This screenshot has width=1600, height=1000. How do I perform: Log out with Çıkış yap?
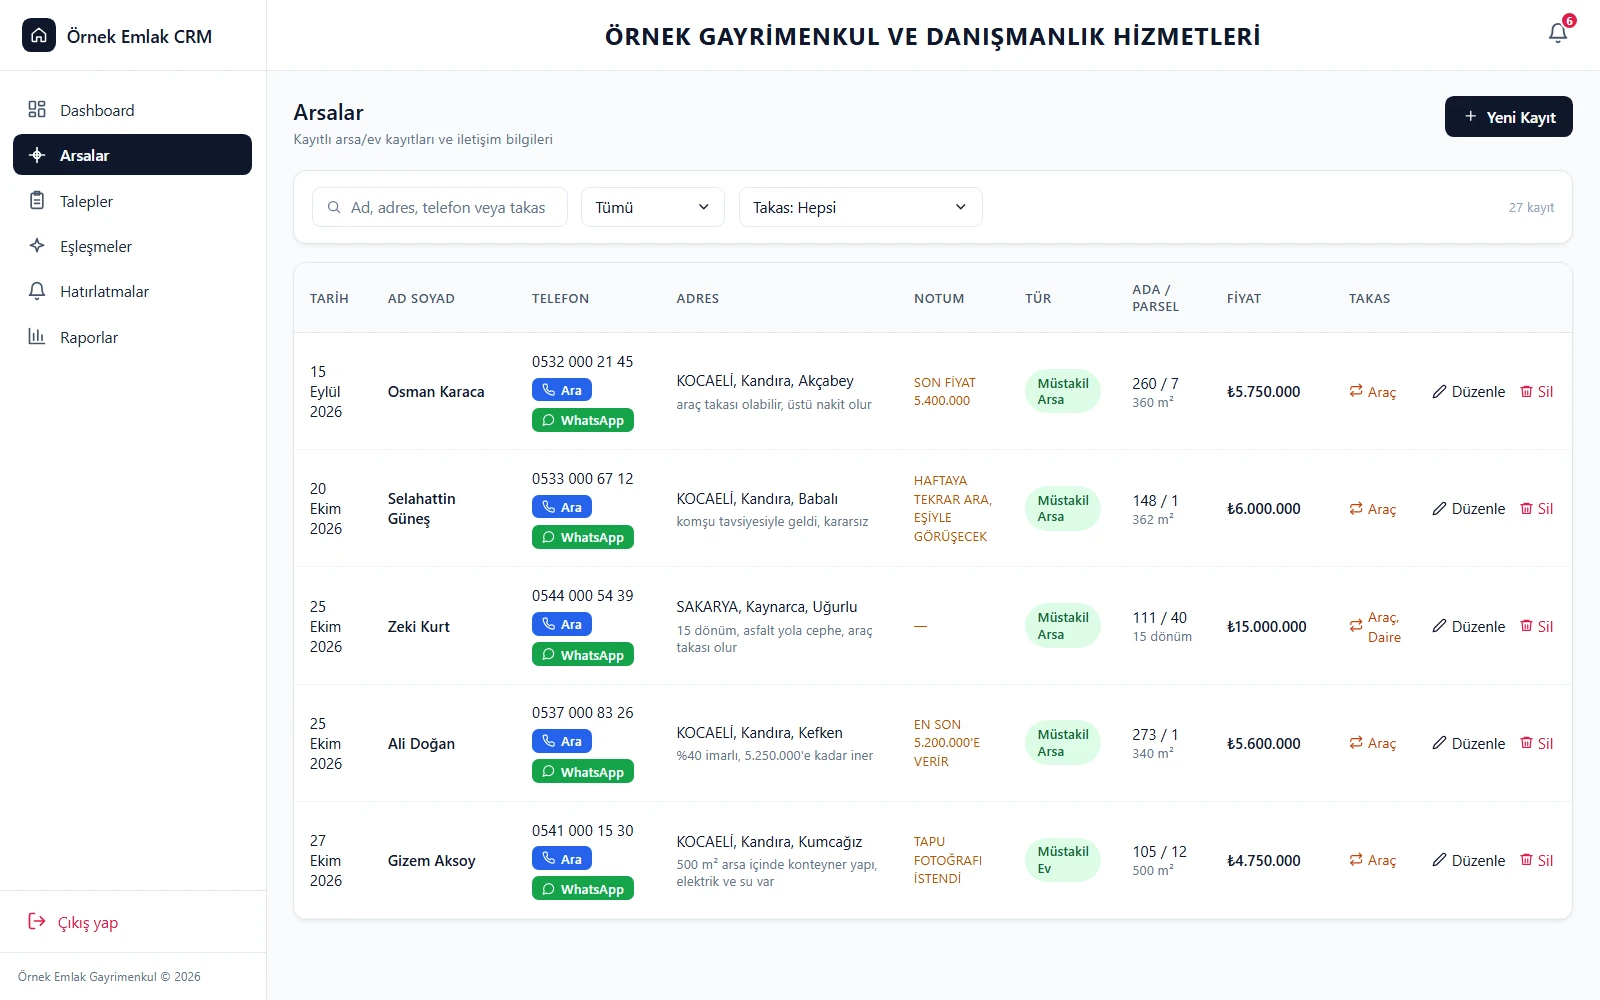(x=73, y=922)
